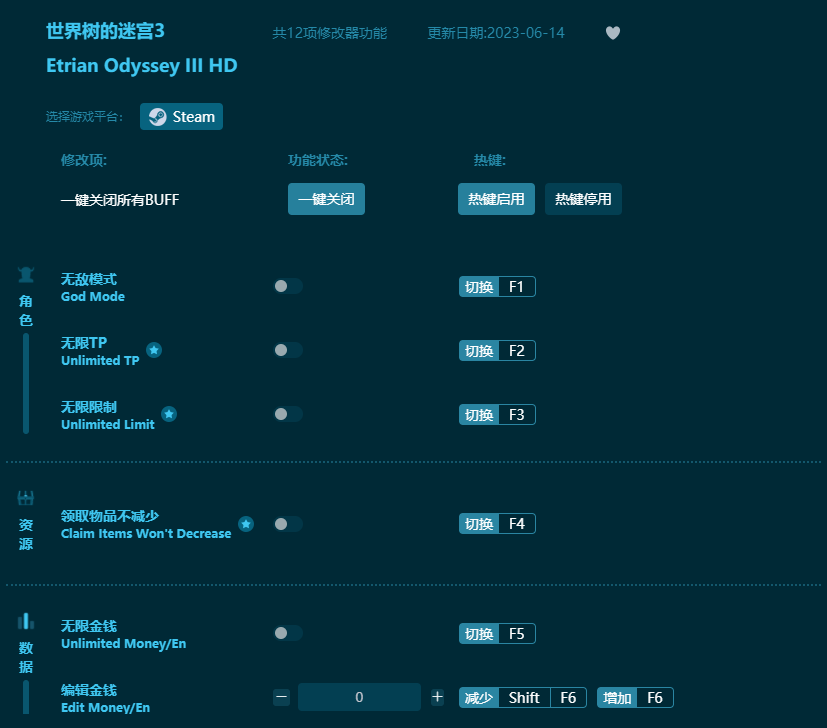Click the 增加 F6 increase money button

638,697
